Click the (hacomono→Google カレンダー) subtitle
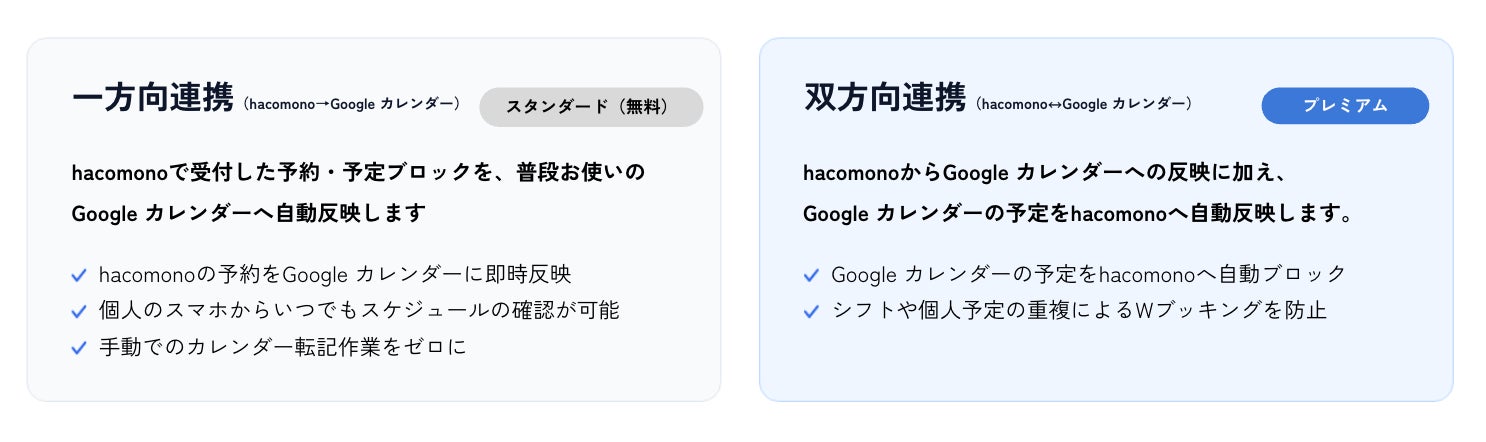The height and width of the screenshot is (442, 1486). pyautogui.click(x=352, y=104)
